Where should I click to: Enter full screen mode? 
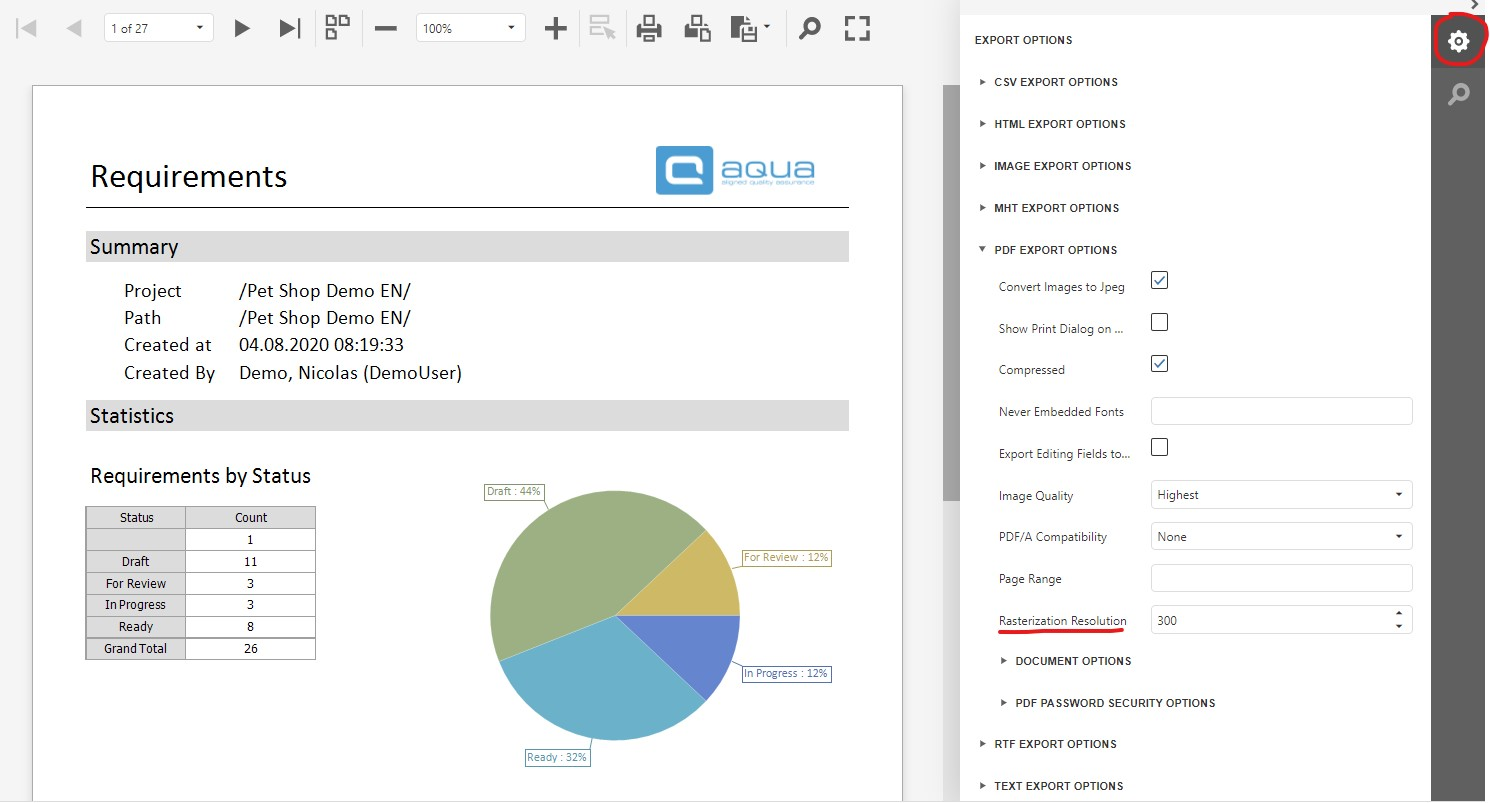857,29
